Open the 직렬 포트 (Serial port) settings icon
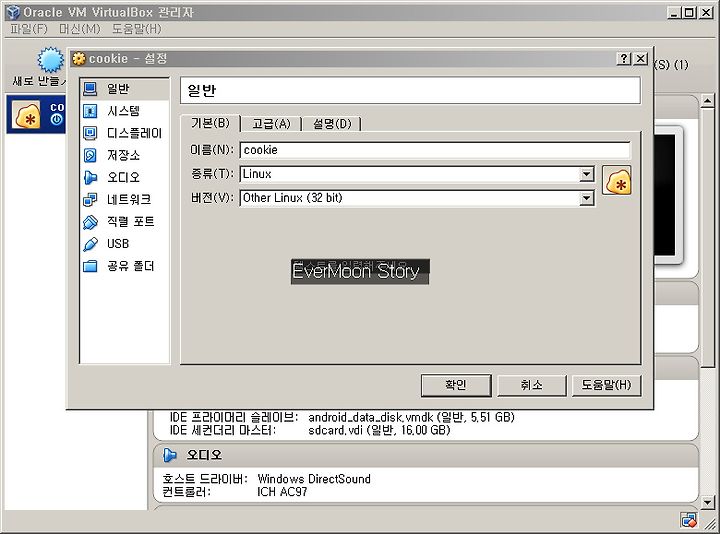 click(90, 222)
